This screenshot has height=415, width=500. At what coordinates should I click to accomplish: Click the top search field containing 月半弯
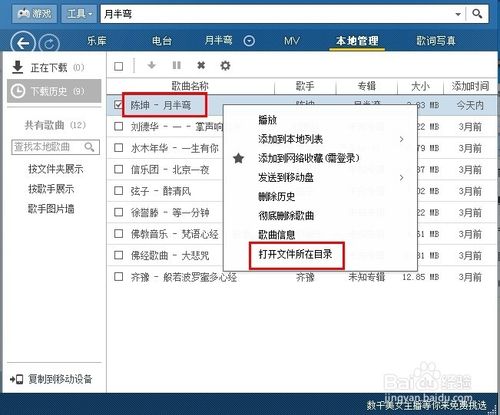point(277,14)
